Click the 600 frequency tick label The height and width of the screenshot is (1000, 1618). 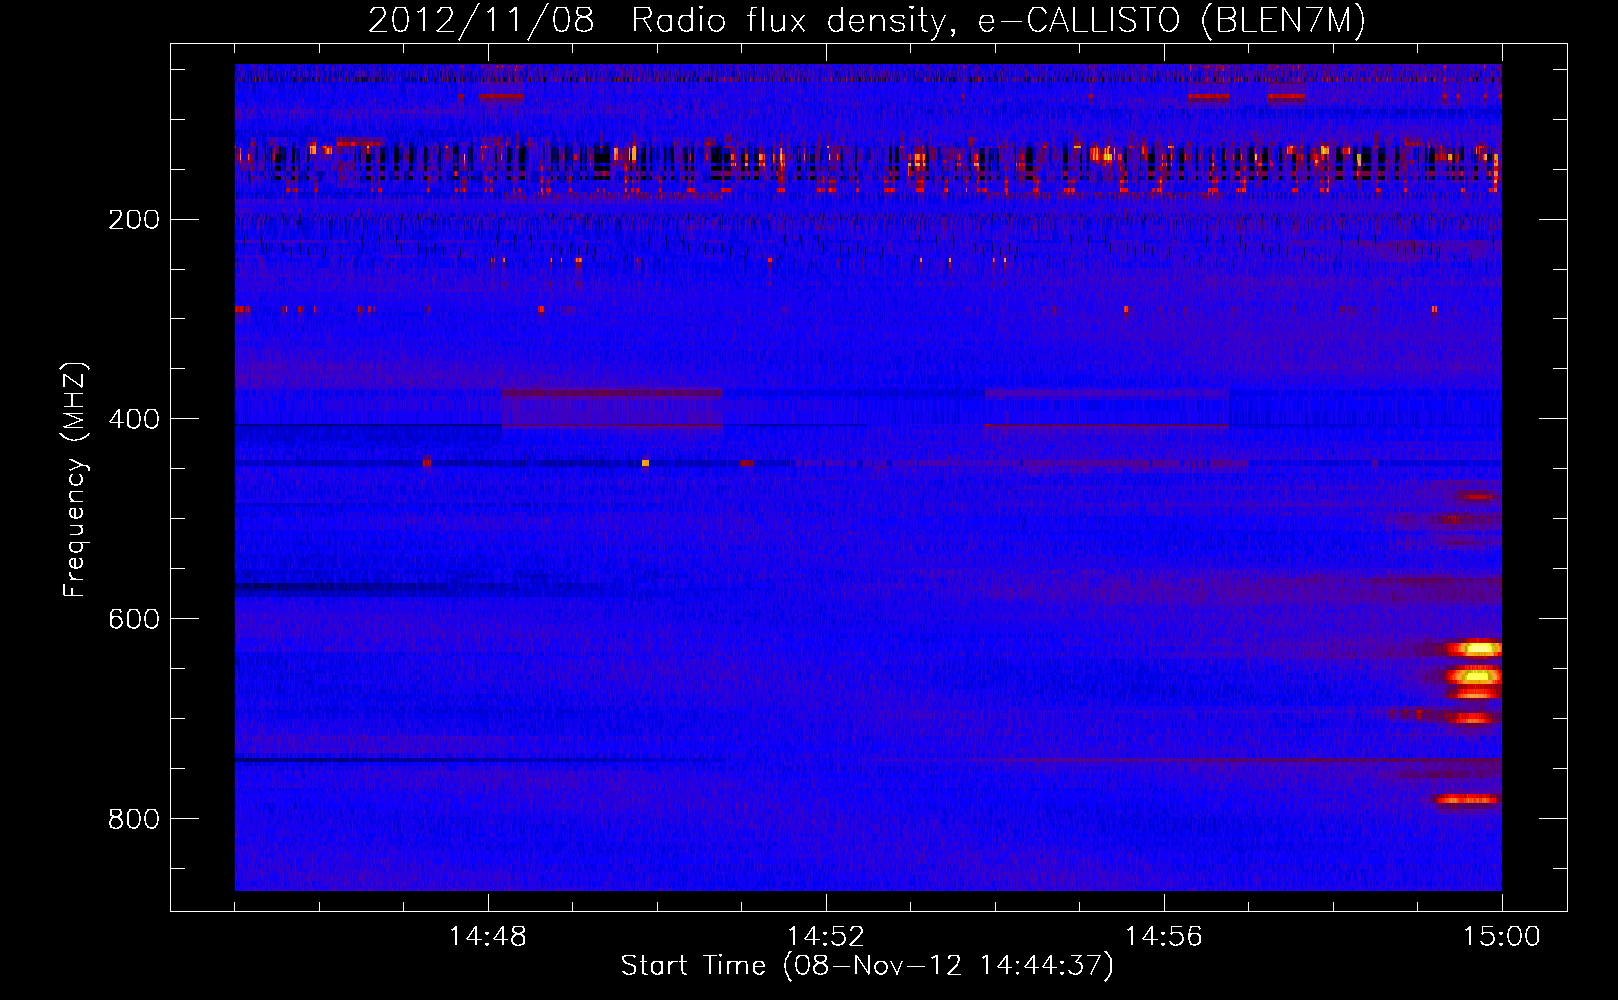134,619
